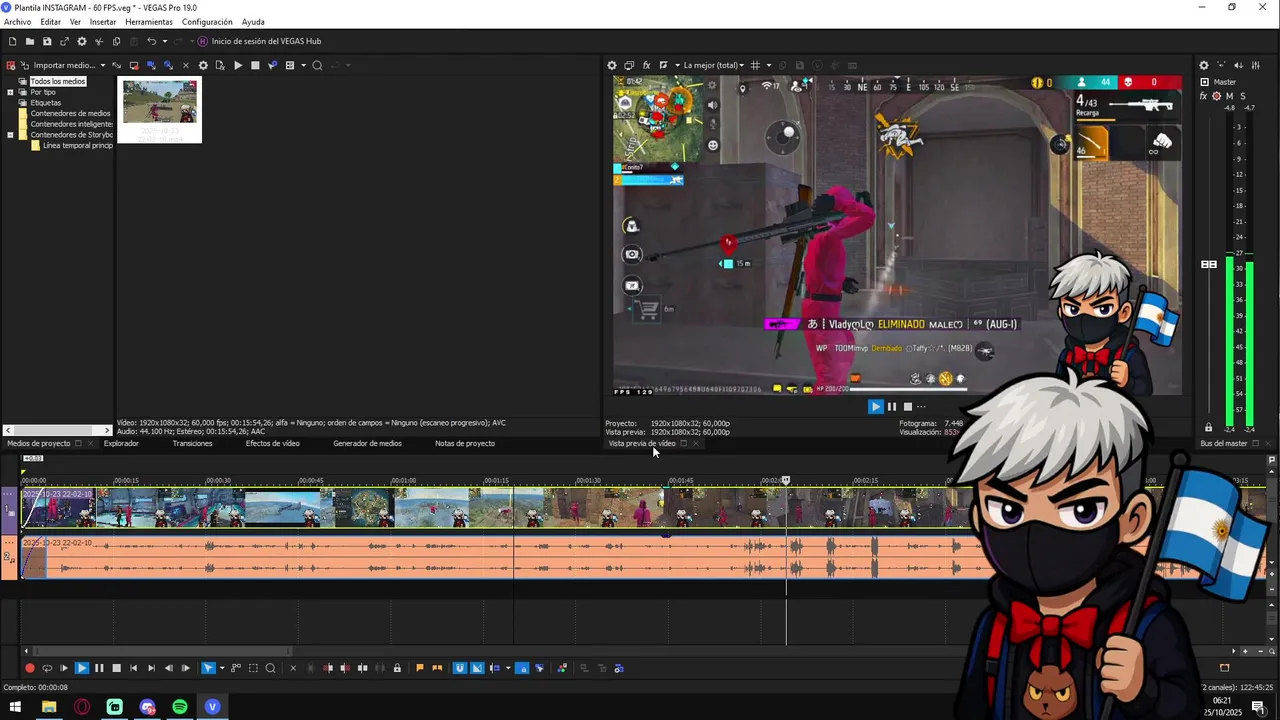Open the Ayuda menu
The width and height of the screenshot is (1280, 720).
[x=253, y=22]
